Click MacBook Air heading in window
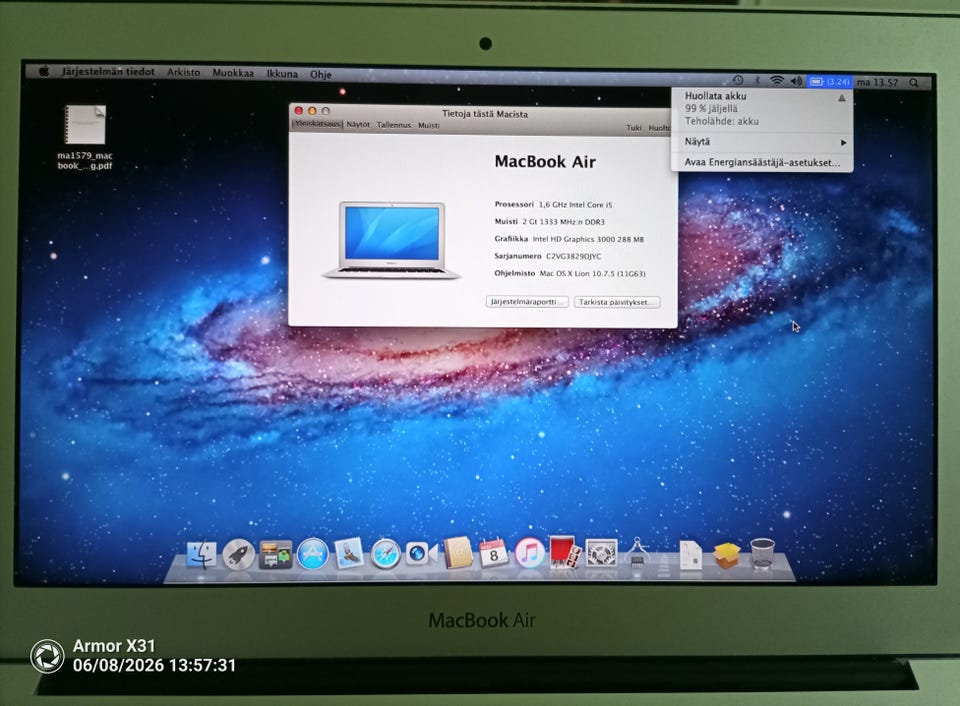This screenshot has height=706, width=960. pyautogui.click(x=545, y=162)
